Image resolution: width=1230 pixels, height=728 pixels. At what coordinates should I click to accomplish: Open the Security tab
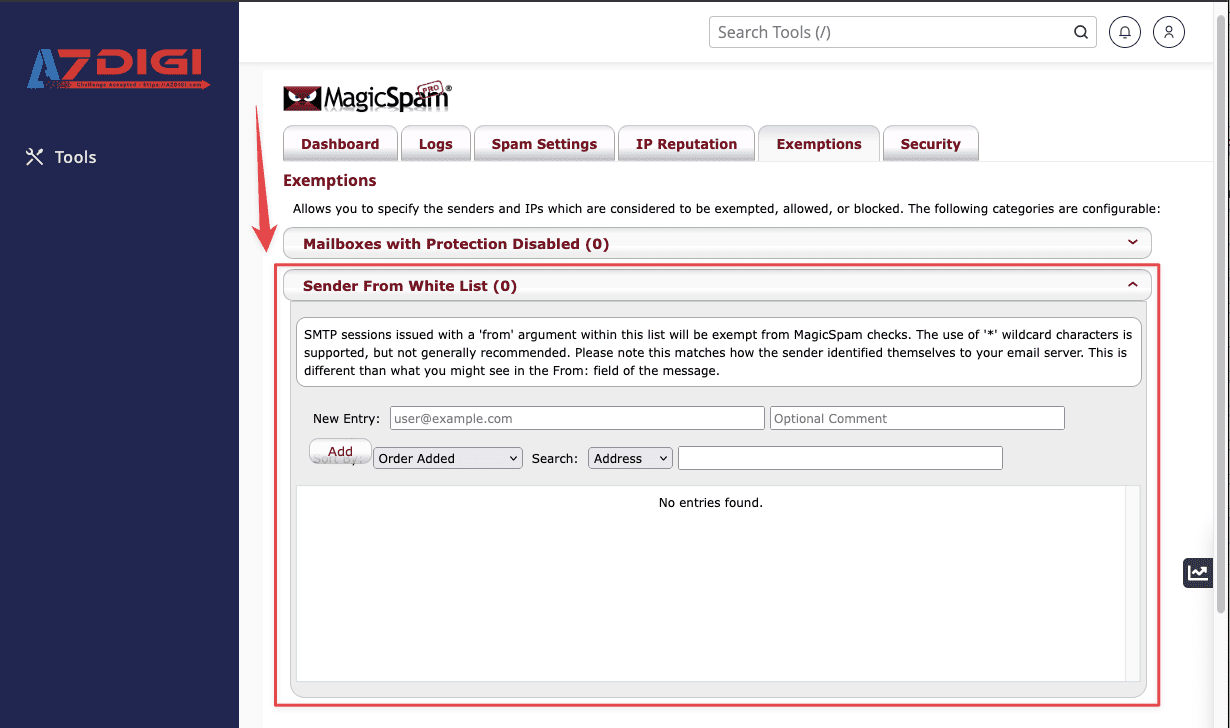tap(930, 144)
